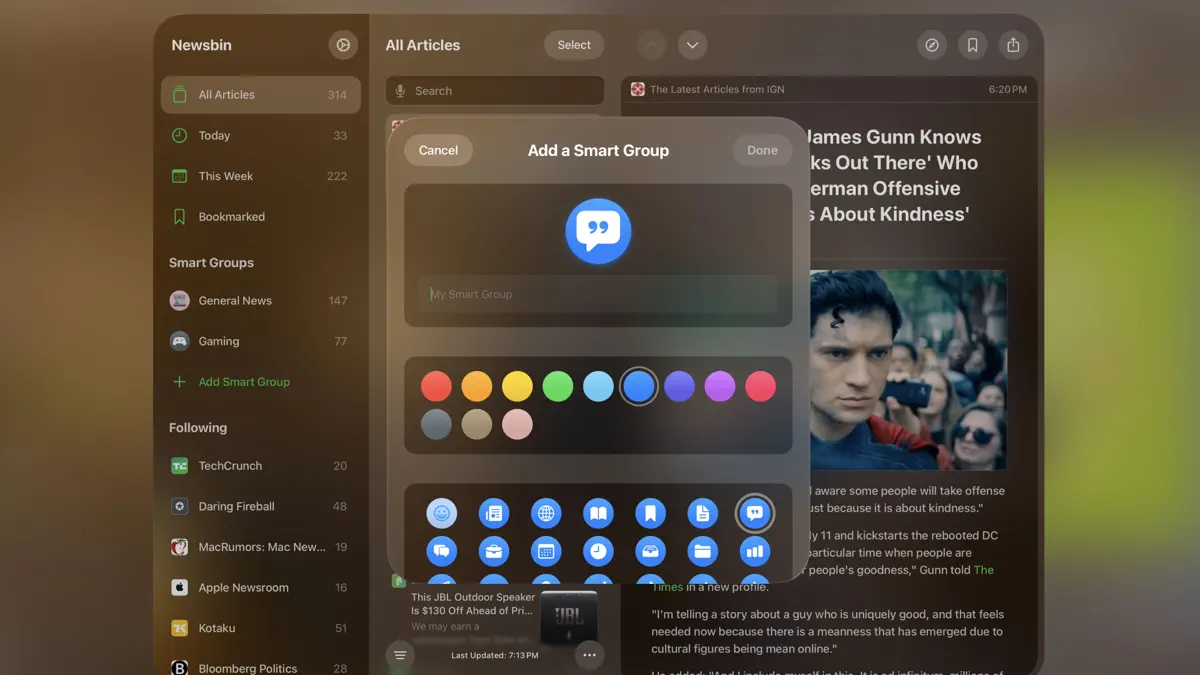Viewport: 1200px width, 675px height.
Task: Cancel adding the smart group
Action: (438, 150)
